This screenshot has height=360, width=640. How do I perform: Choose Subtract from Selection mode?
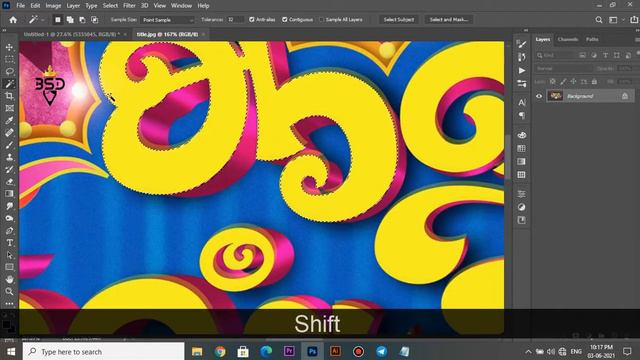pos(82,20)
